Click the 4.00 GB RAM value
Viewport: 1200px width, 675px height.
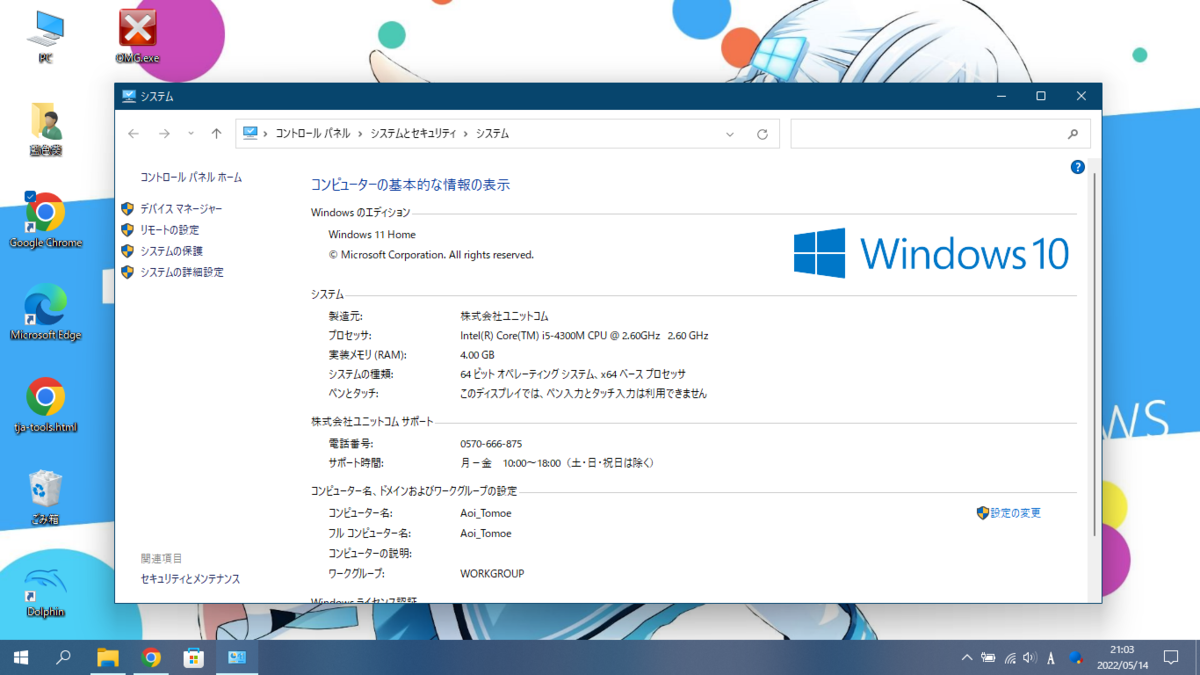[478, 355]
